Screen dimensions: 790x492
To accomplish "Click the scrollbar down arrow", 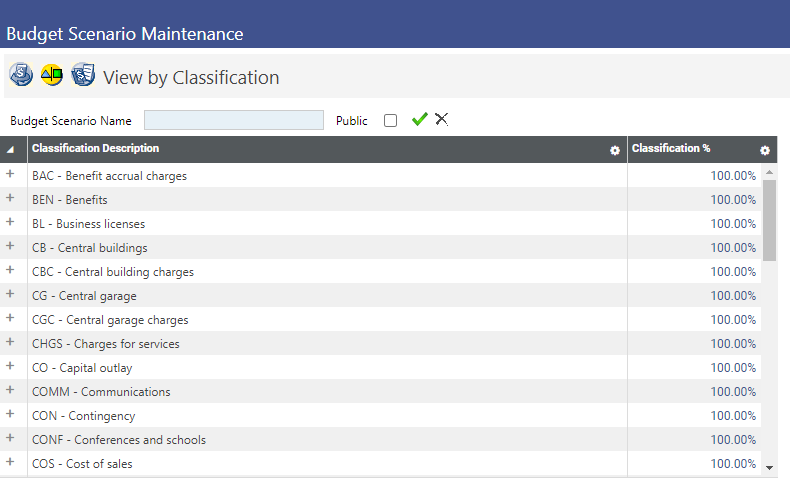I will (x=769, y=467).
